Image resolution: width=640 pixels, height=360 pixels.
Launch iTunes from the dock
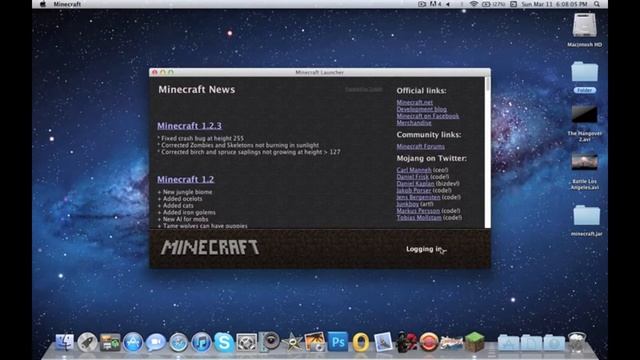201,342
